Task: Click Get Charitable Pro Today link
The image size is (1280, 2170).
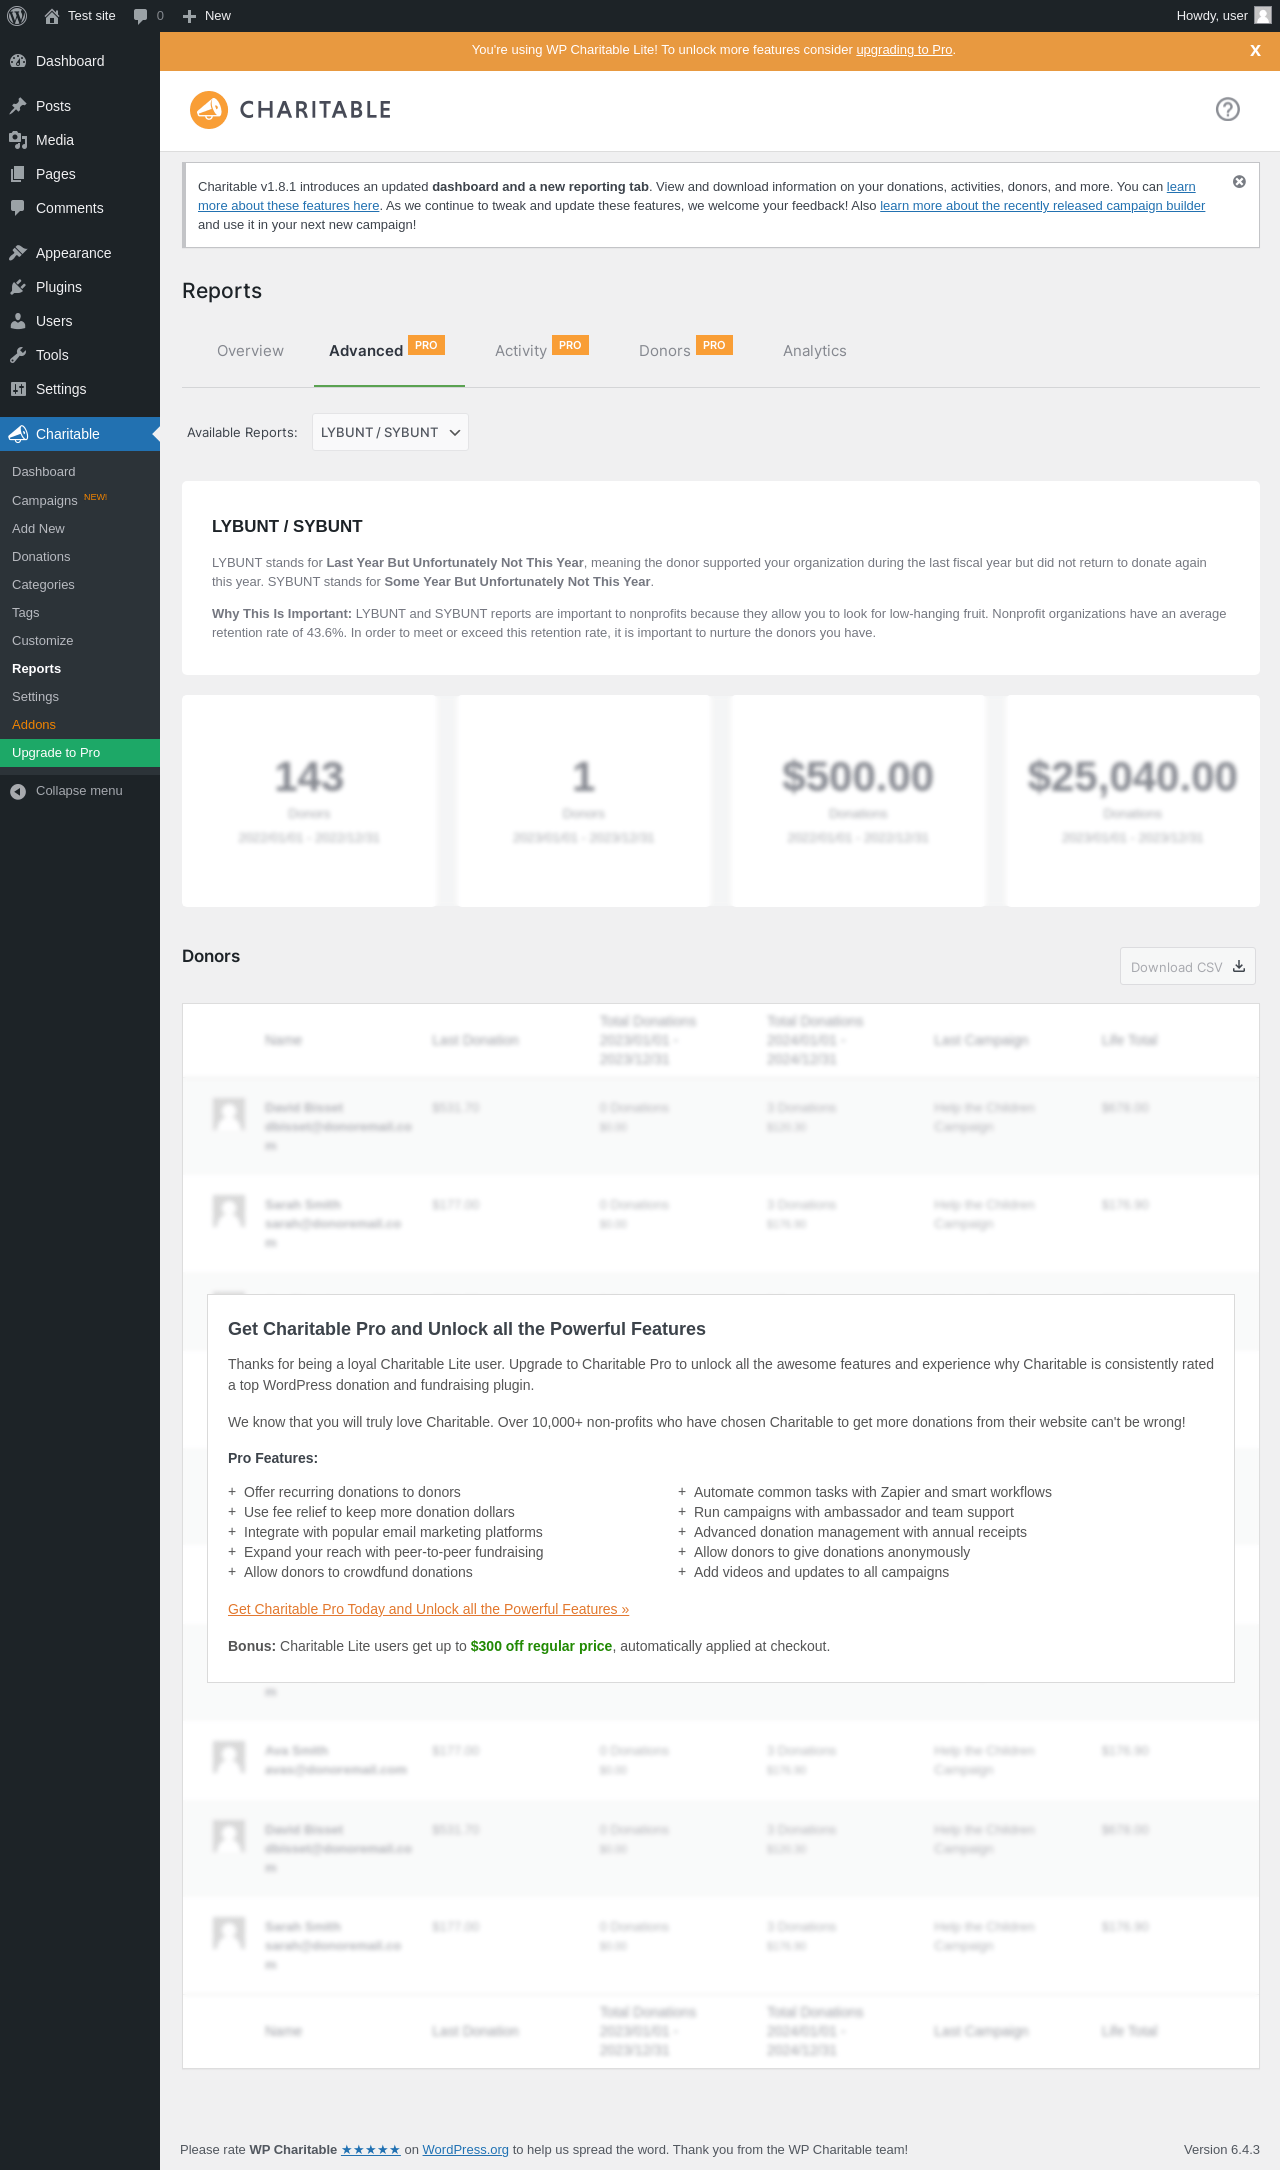Action: click(x=428, y=1609)
